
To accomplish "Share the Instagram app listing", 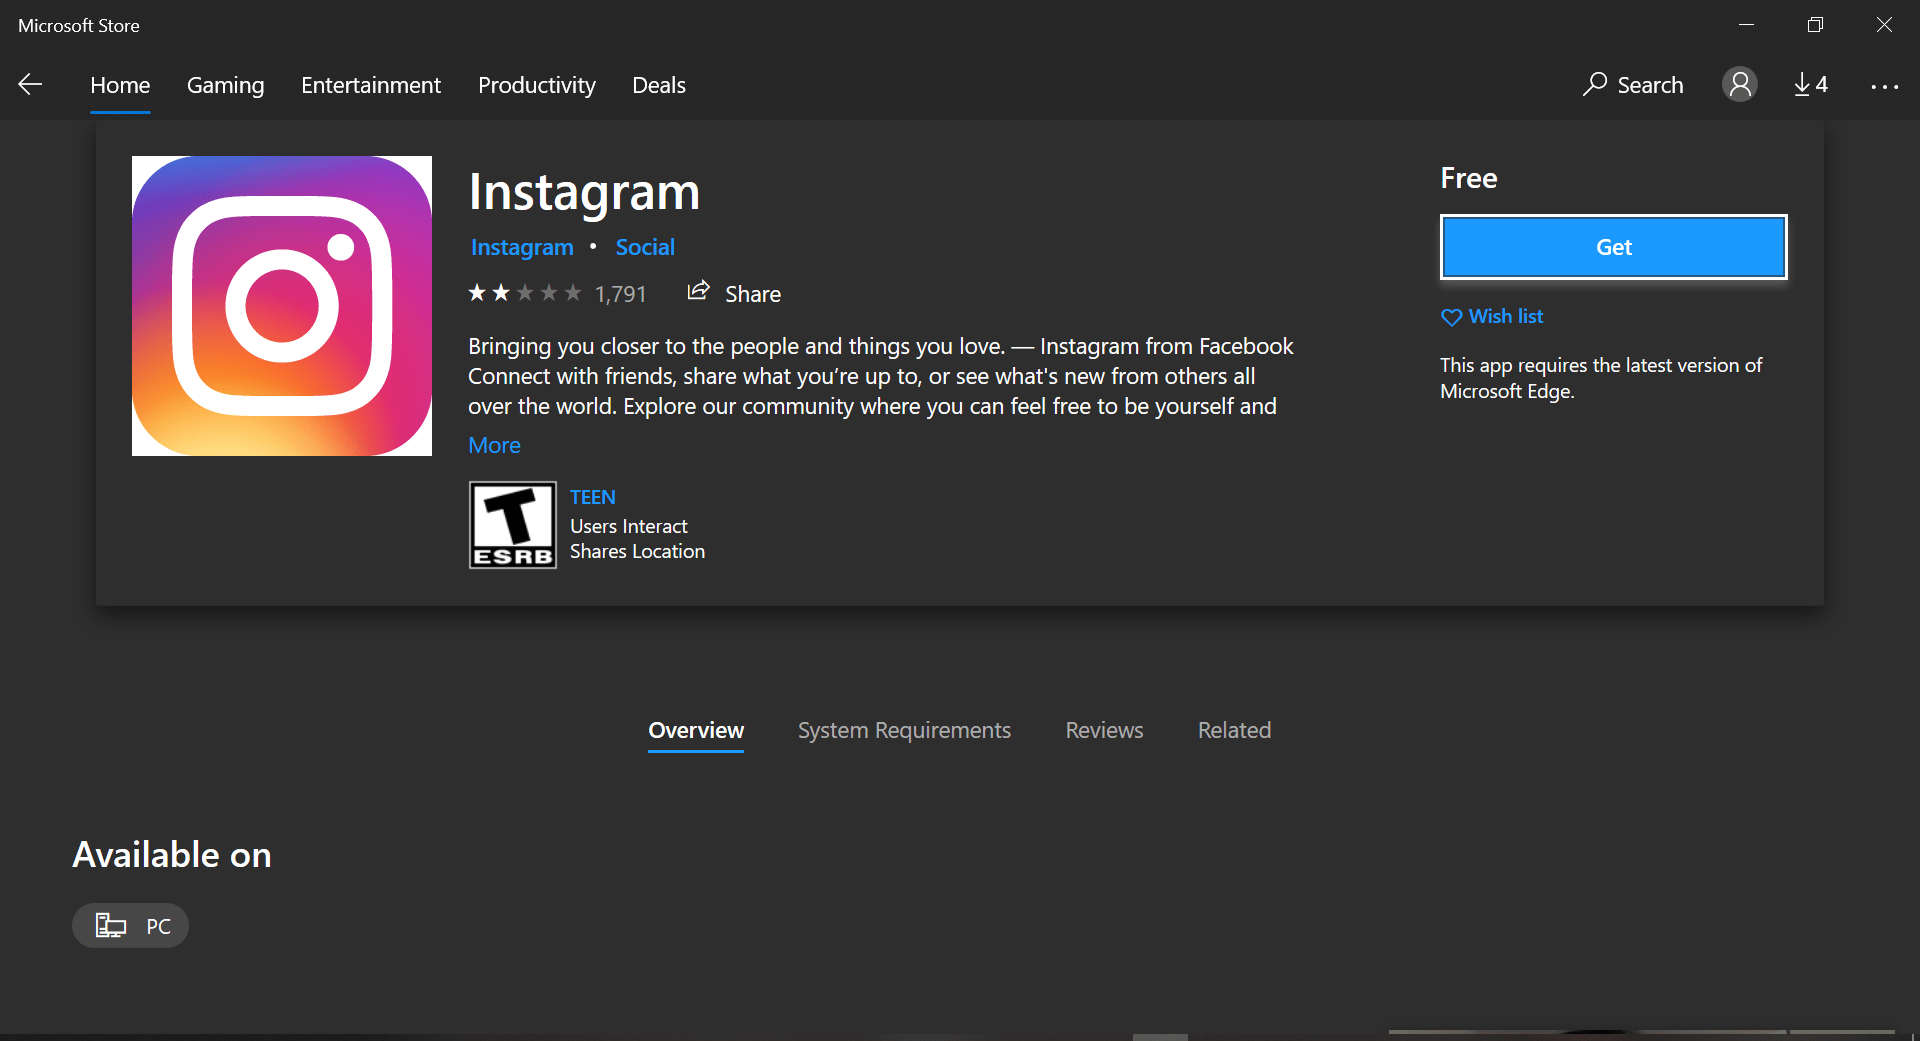I will [x=734, y=293].
